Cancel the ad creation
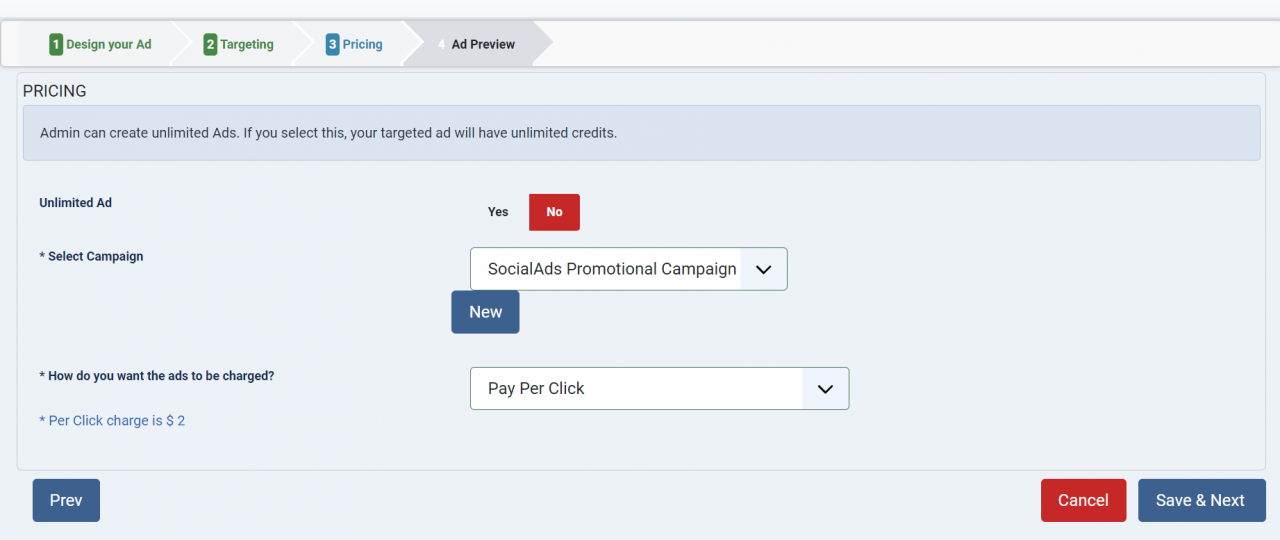 click(x=1083, y=500)
